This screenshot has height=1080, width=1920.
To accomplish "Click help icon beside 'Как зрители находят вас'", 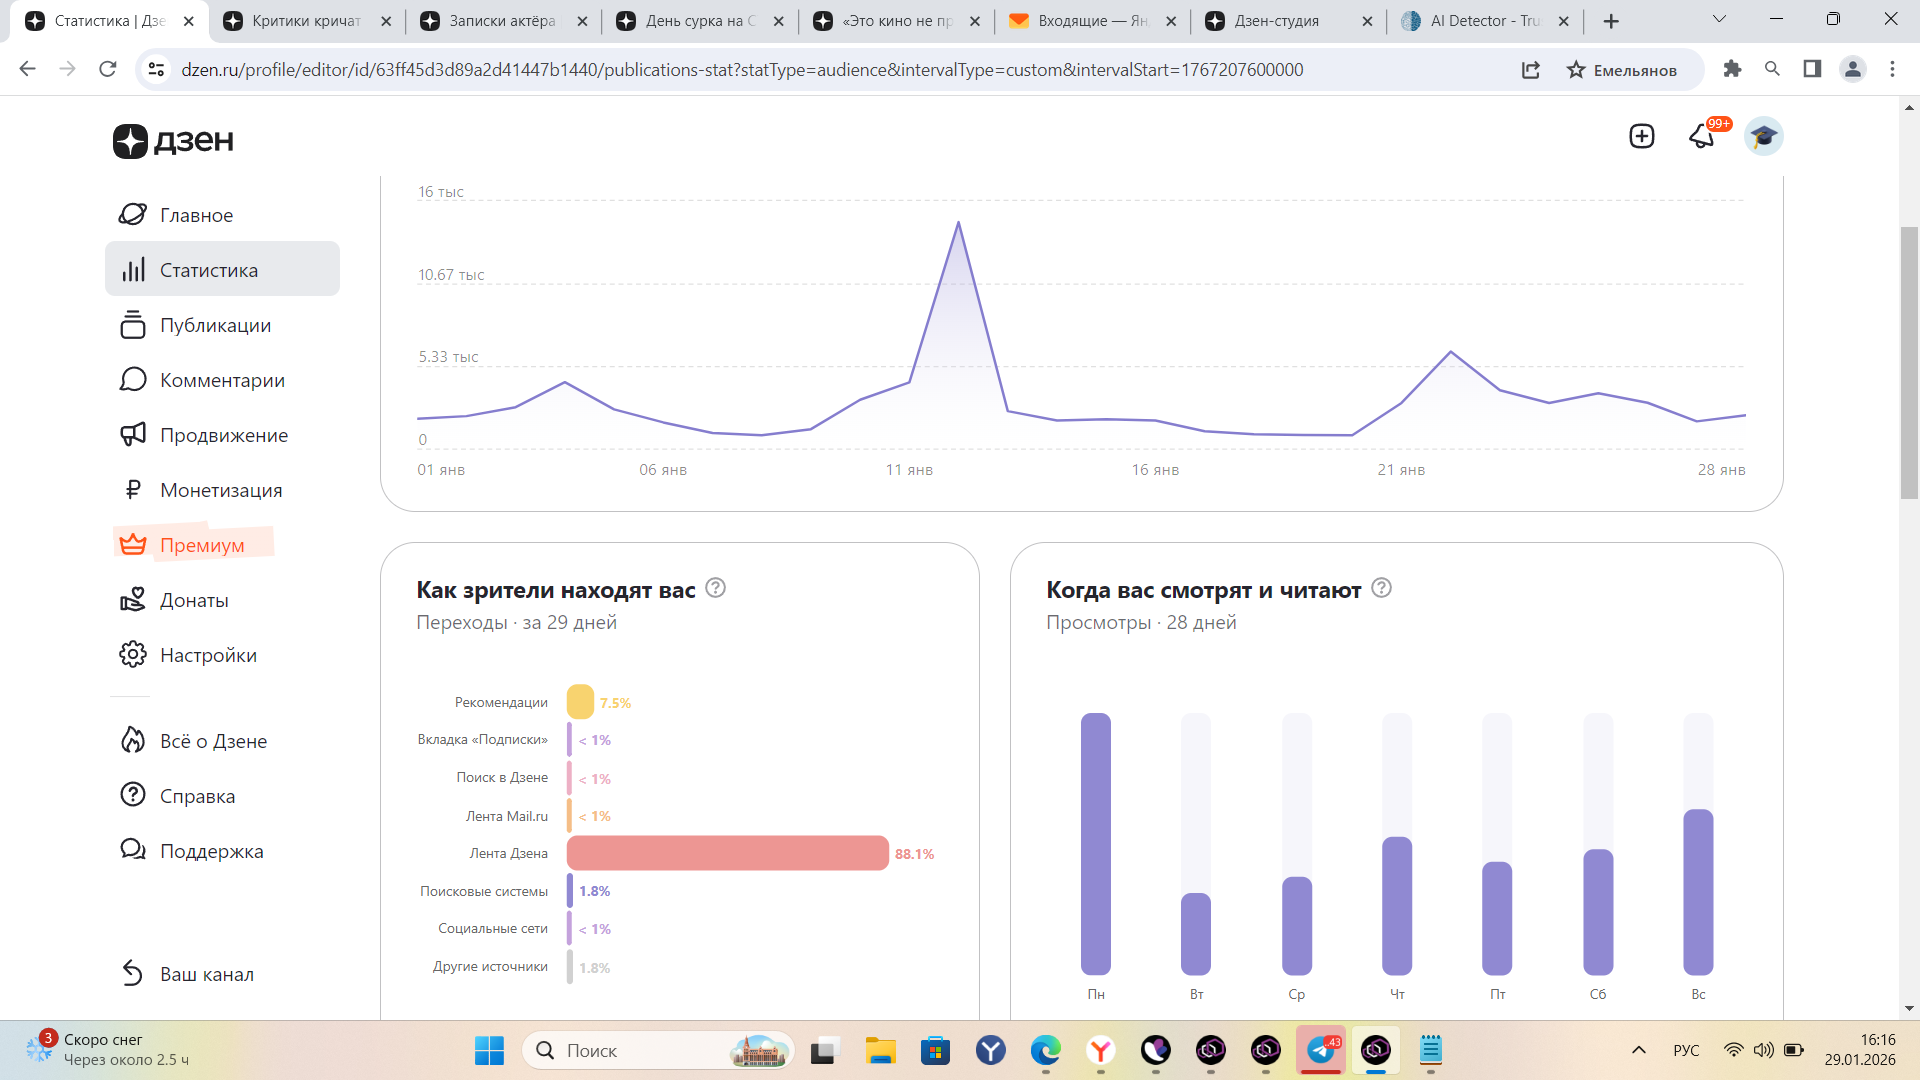I will pyautogui.click(x=715, y=588).
